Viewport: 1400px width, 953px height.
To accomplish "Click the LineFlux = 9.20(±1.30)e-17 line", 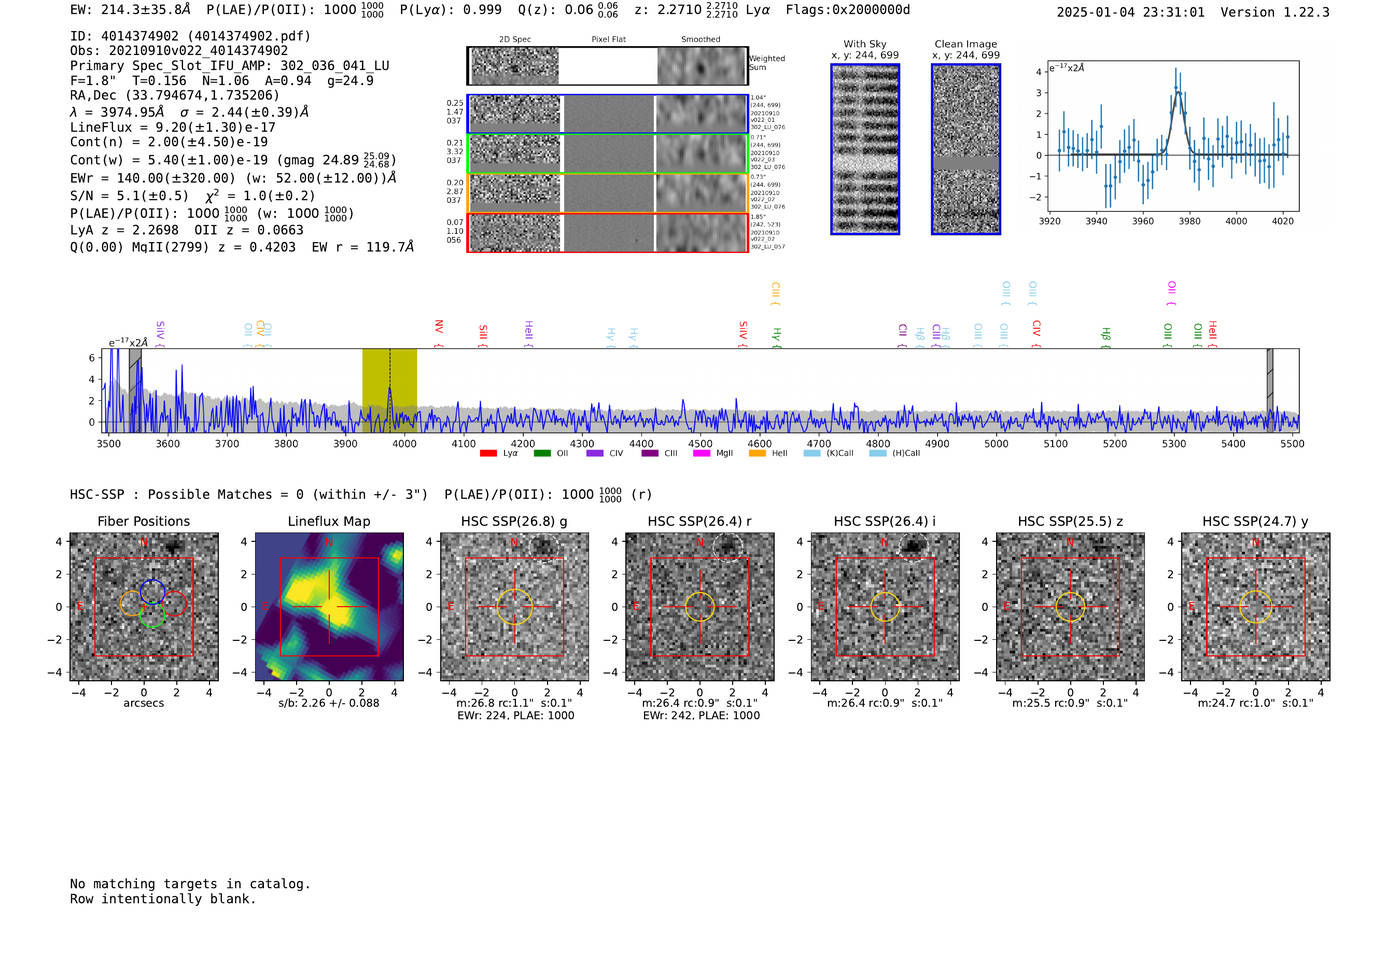I will coord(173,127).
